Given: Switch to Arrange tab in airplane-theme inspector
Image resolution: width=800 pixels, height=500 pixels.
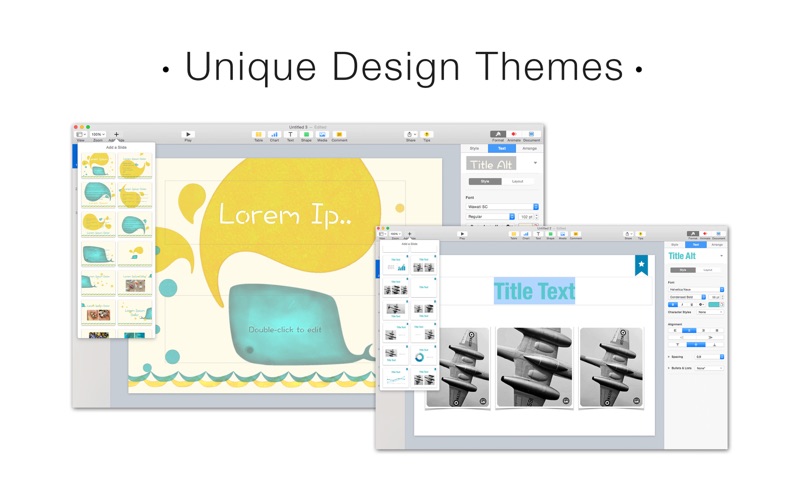Looking at the screenshot, I should (x=717, y=245).
